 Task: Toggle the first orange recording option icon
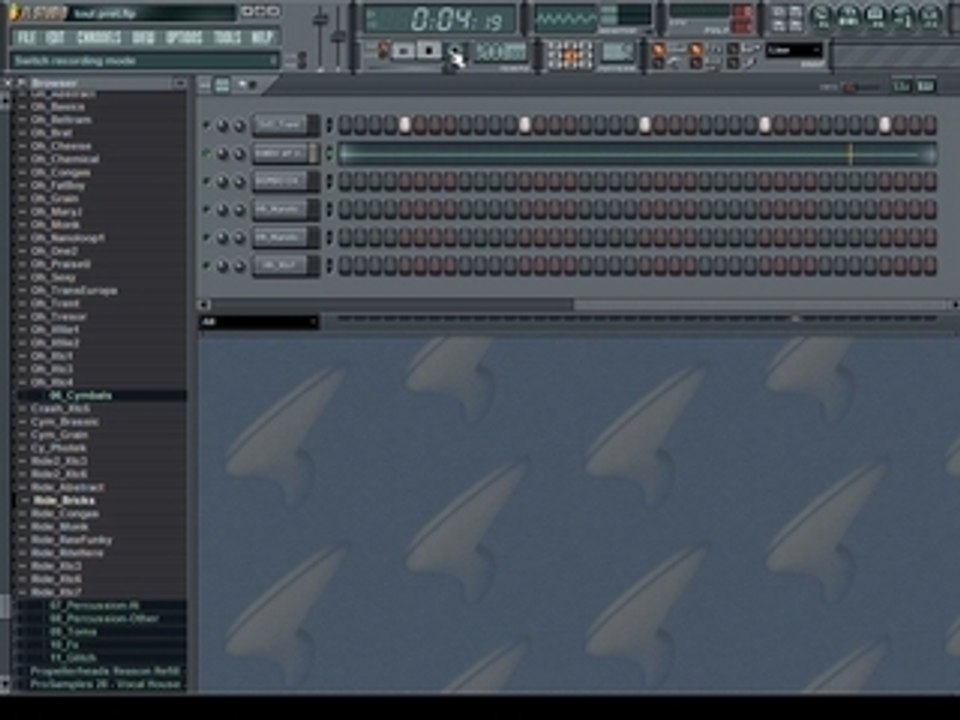tap(659, 49)
